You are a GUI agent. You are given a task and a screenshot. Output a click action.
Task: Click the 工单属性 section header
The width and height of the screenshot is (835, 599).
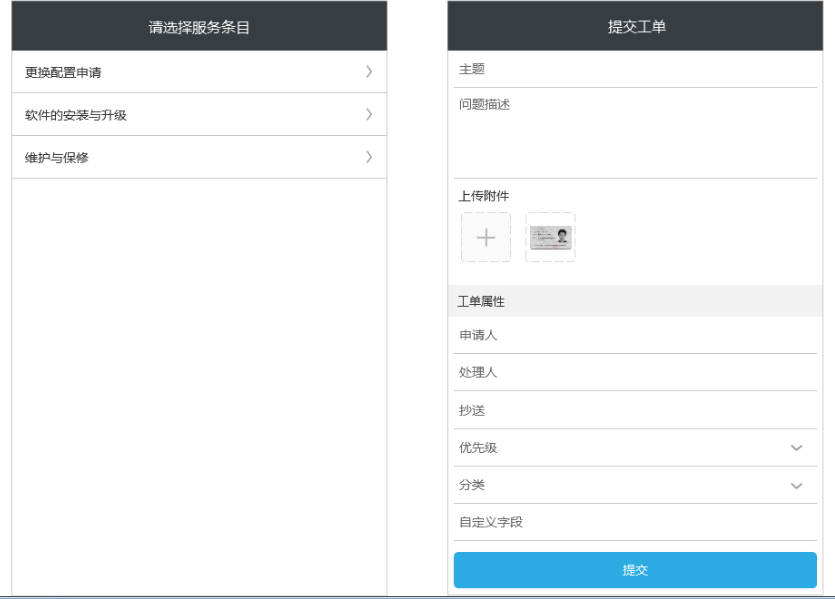pos(635,301)
